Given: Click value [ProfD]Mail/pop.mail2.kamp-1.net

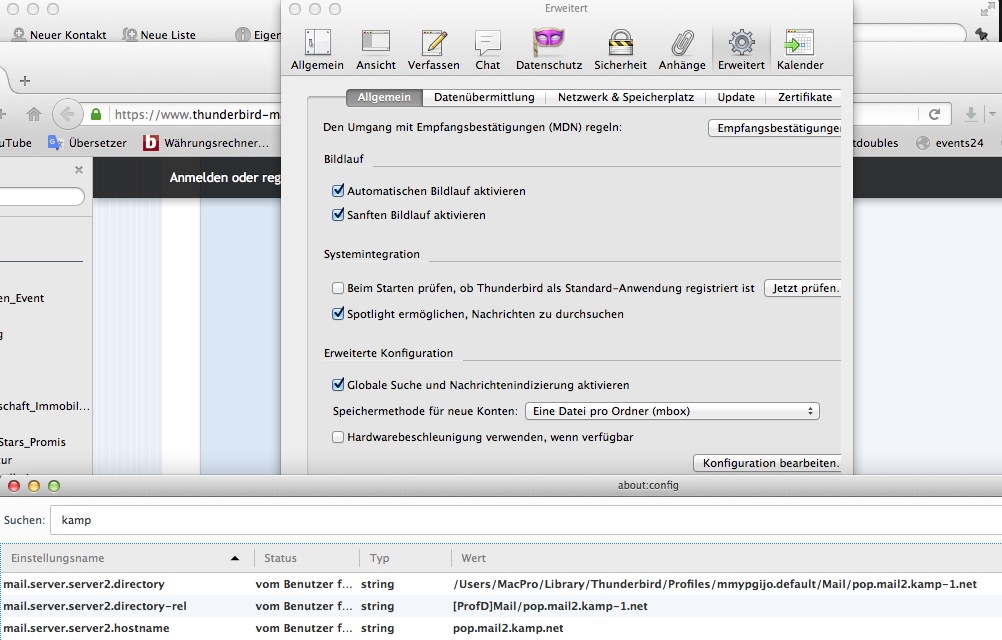Looking at the screenshot, I should pos(550,606).
